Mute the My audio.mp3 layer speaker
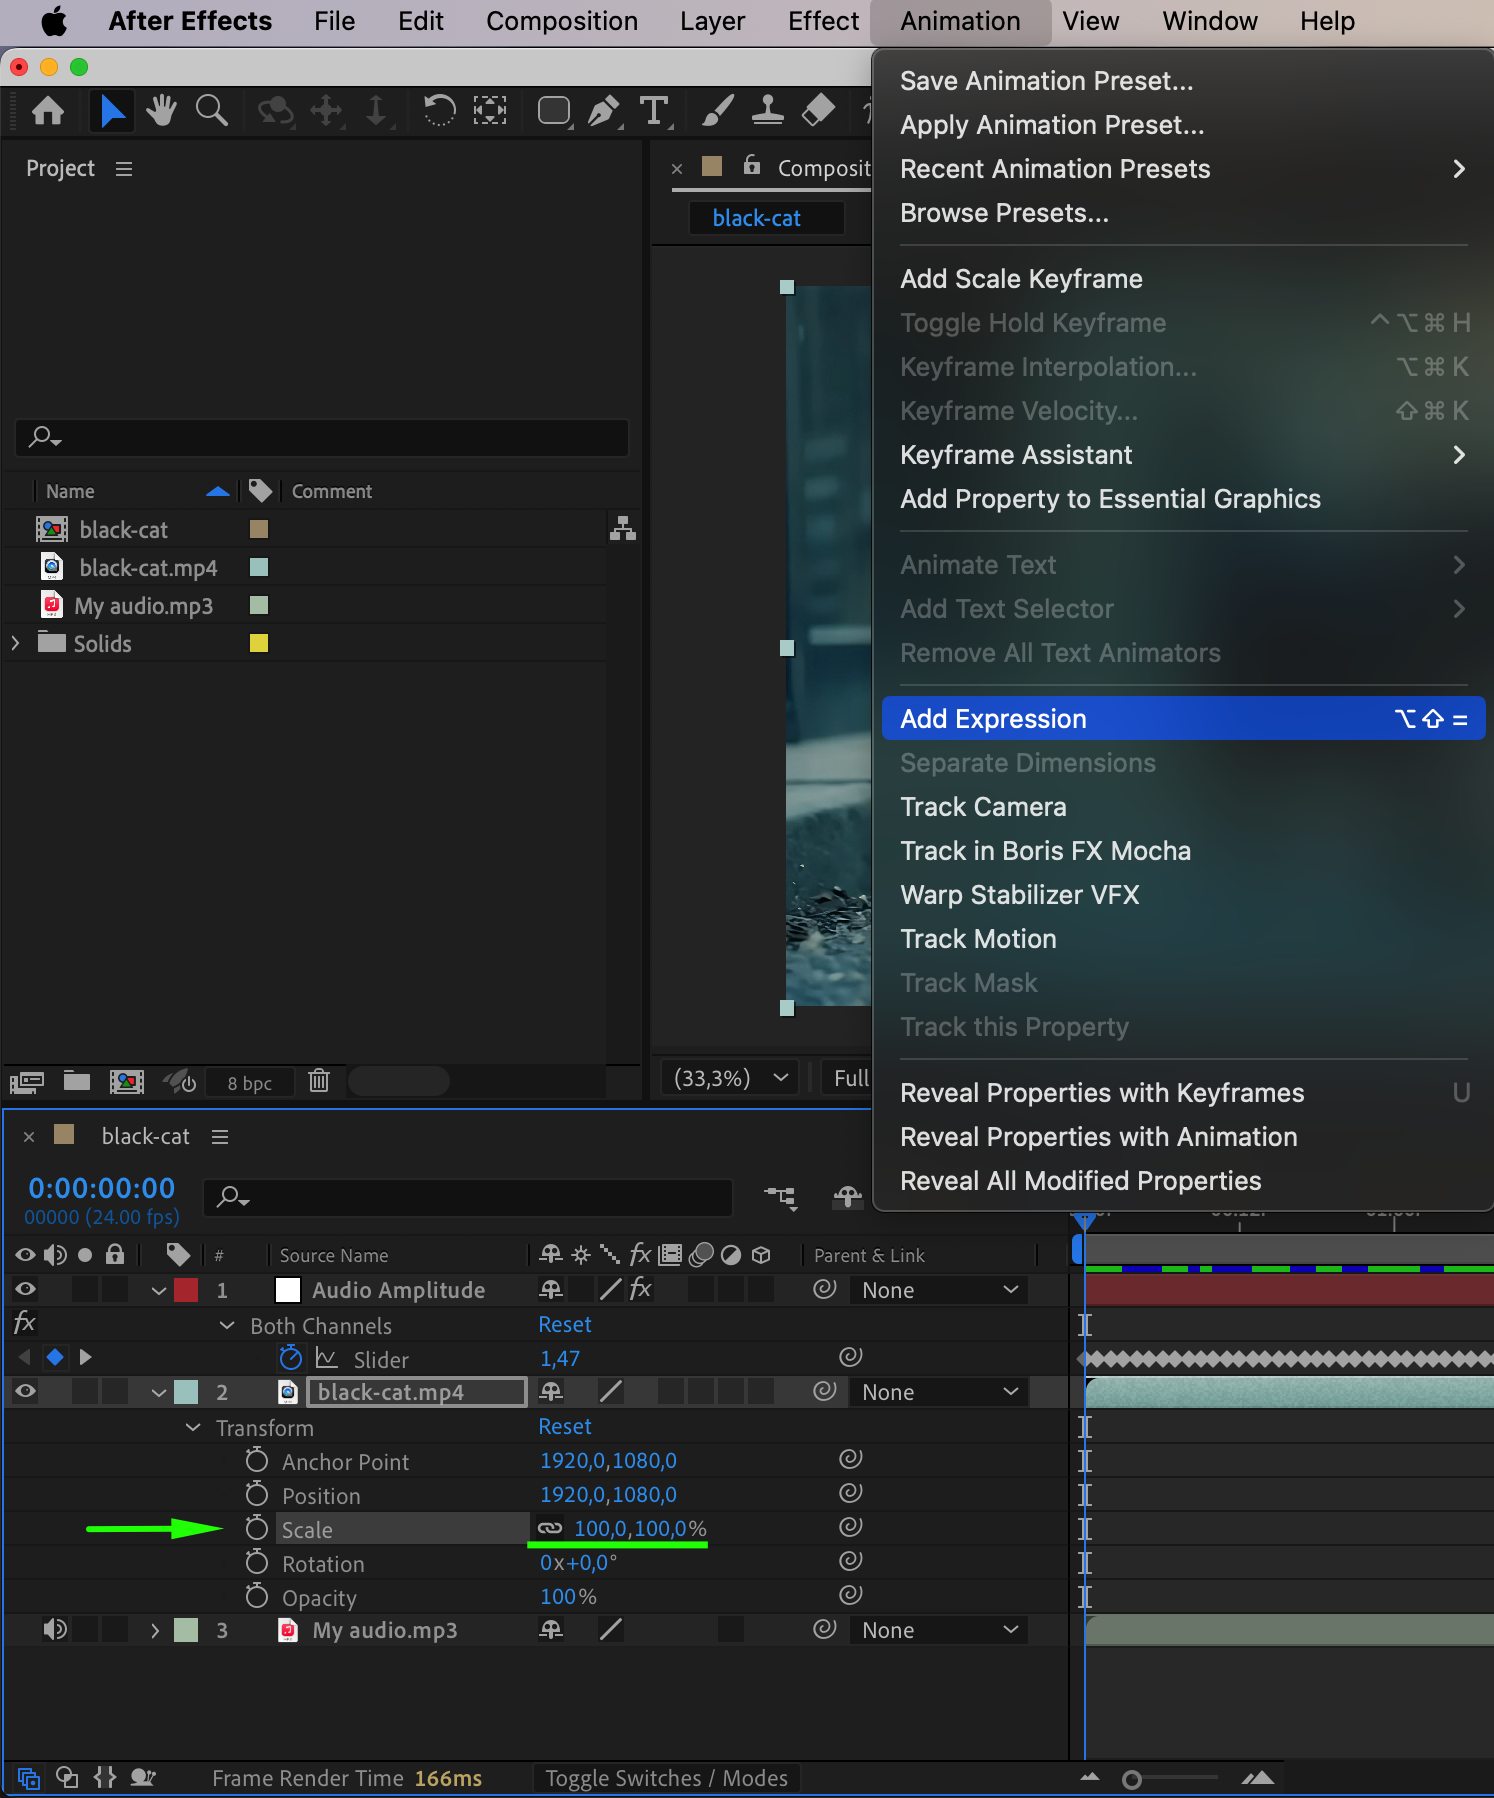Viewport: 1494px width, 1798px height. click(55, 1630)
